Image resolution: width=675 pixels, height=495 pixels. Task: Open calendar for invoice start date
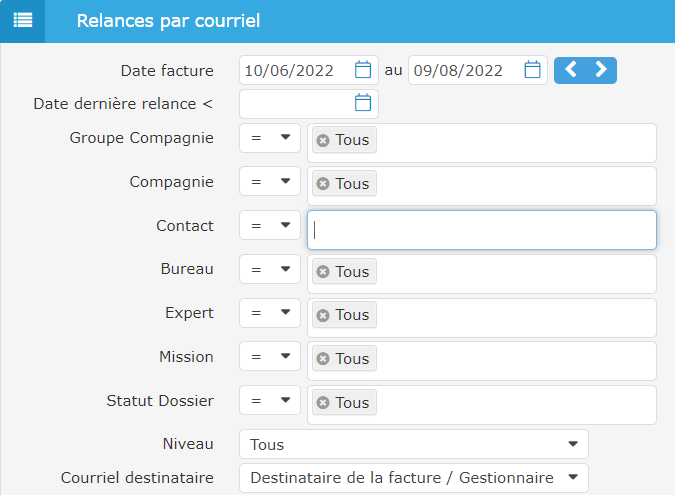[363, 70]
